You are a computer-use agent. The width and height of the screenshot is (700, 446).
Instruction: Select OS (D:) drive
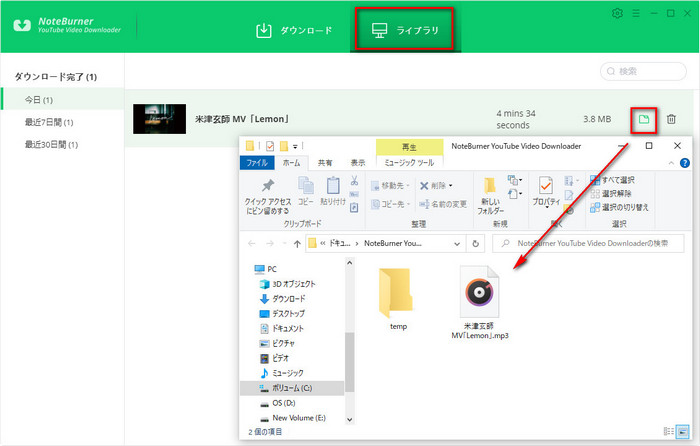[x=278, y=403]
